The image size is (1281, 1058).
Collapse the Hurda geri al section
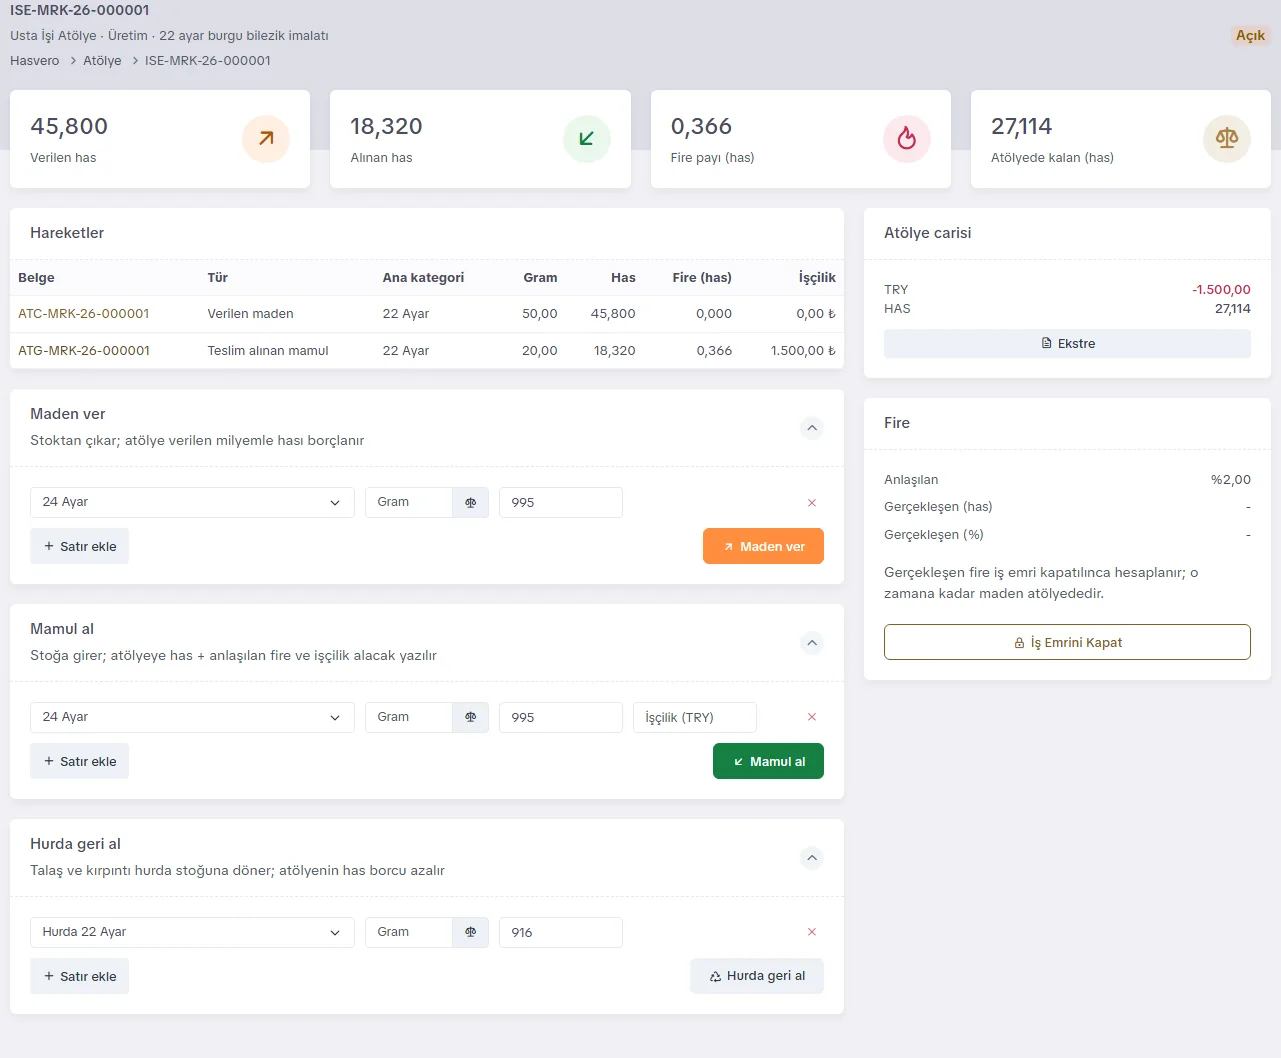click(813, 858)
